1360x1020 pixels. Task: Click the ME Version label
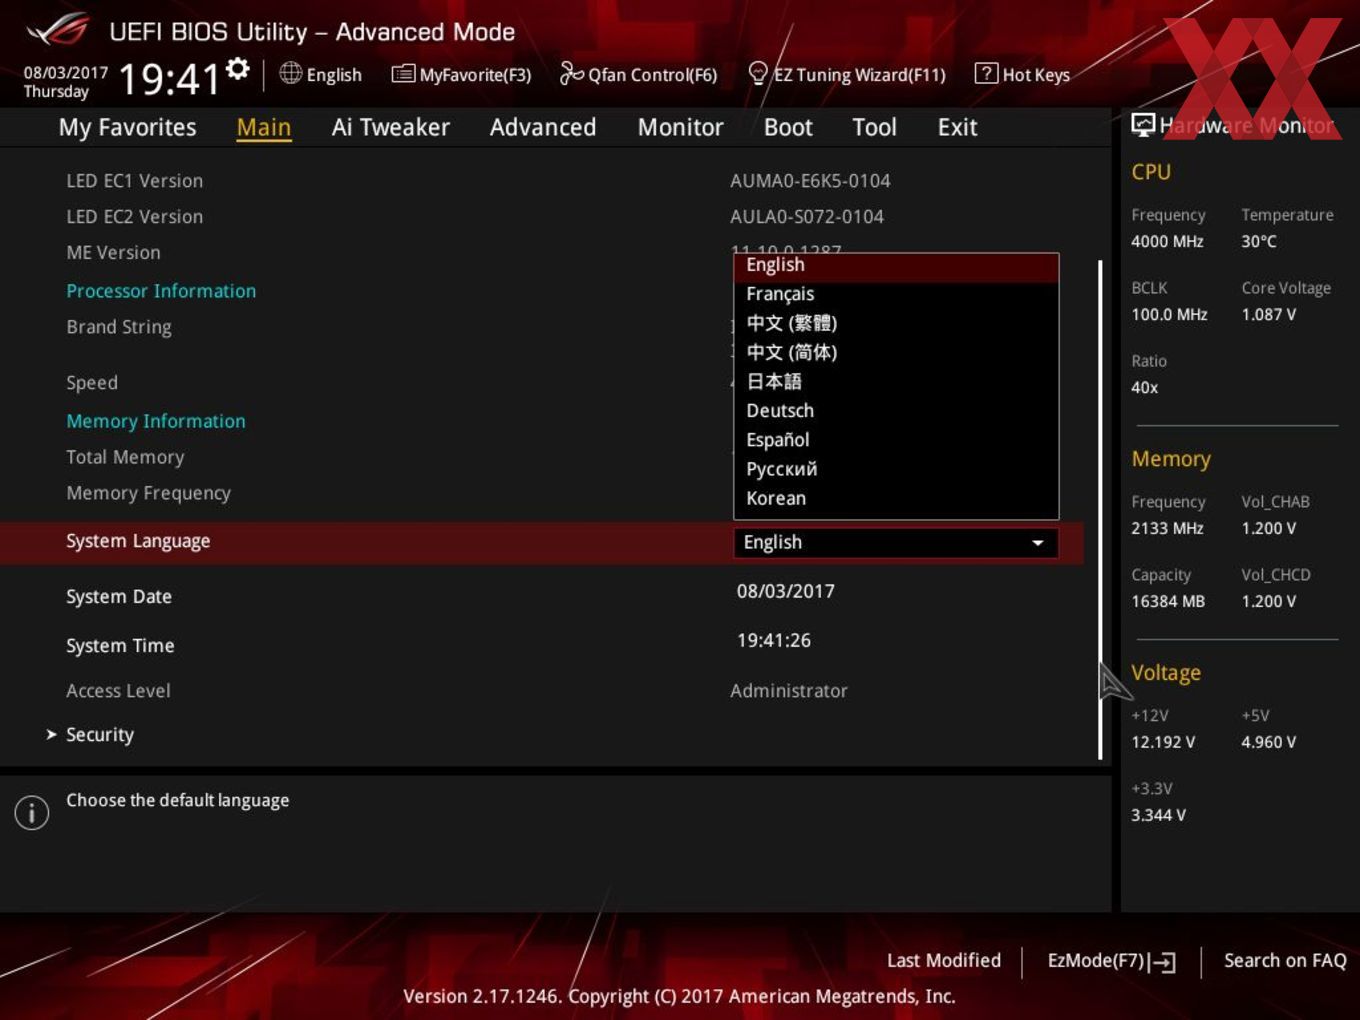click(113, 252)
